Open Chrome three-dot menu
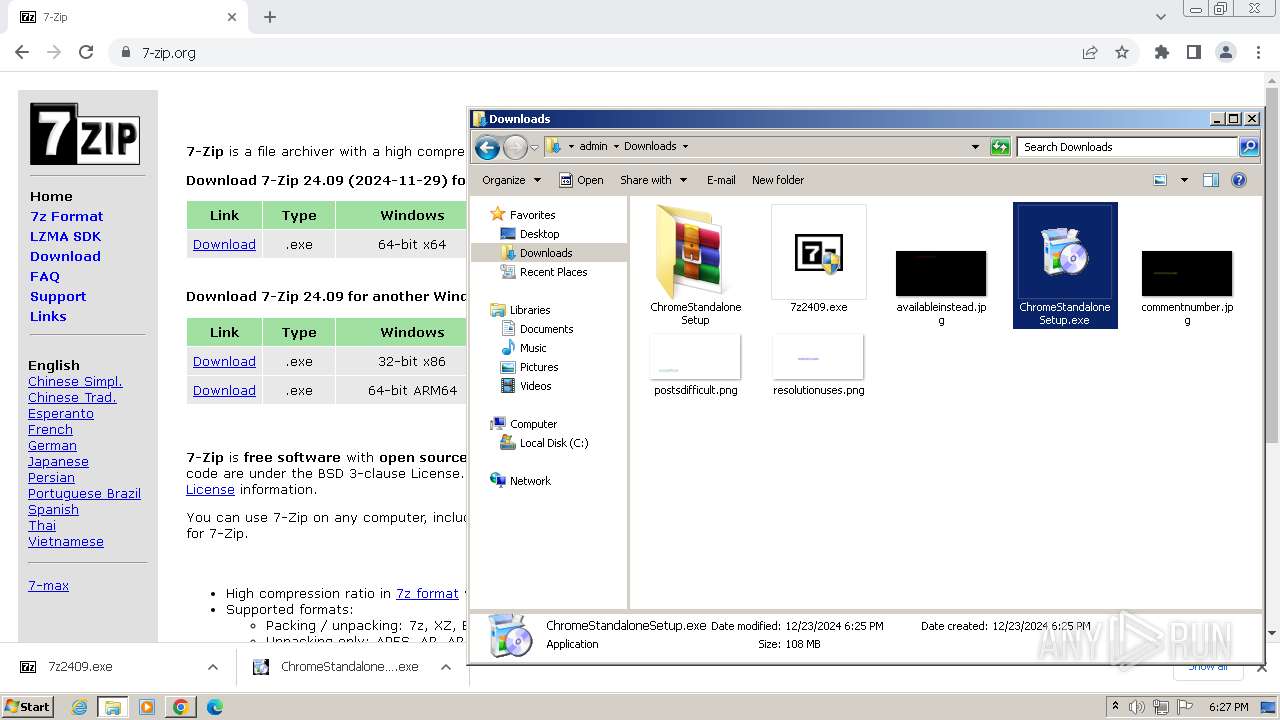 click(1258, 53)
